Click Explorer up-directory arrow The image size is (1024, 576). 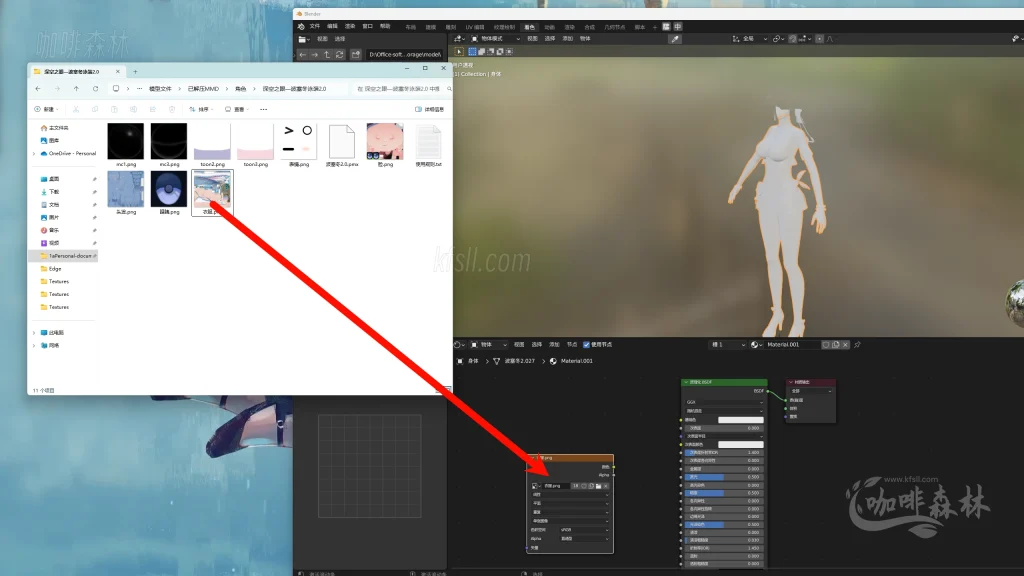tap(76, 89)
